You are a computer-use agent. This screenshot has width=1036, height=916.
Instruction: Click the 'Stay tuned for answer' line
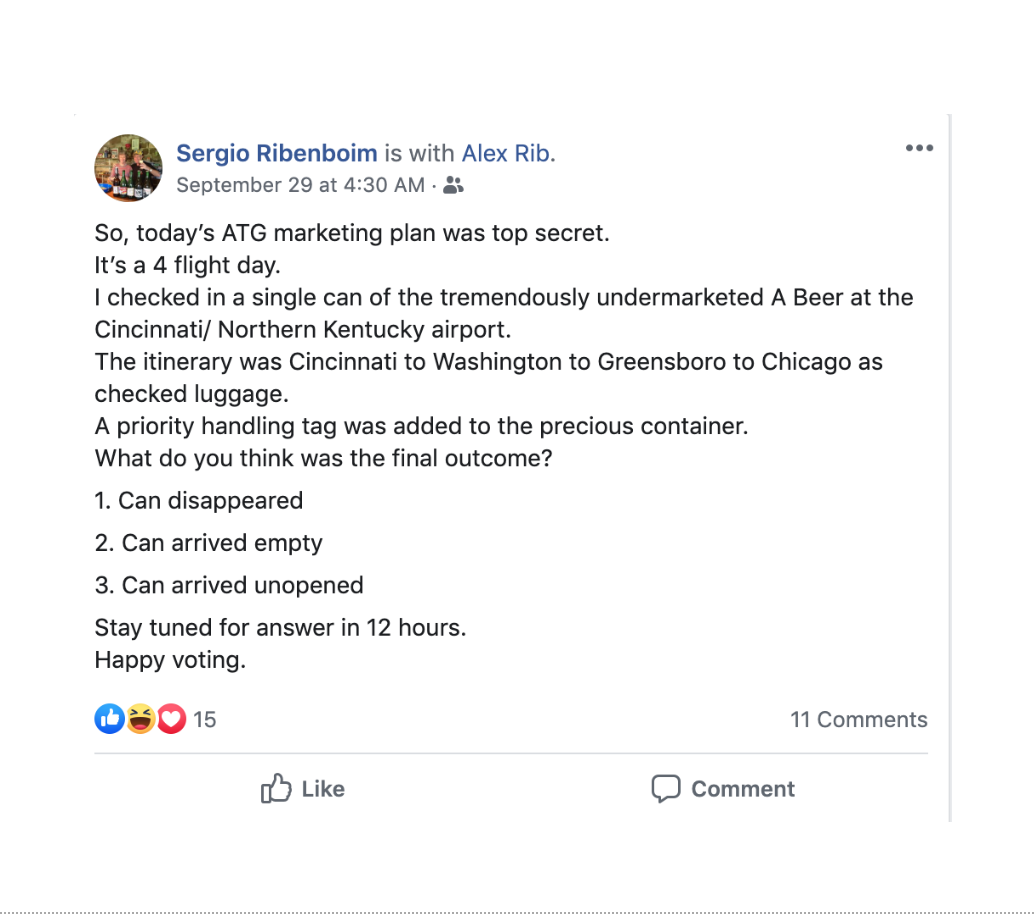click(x=280, y=628)
